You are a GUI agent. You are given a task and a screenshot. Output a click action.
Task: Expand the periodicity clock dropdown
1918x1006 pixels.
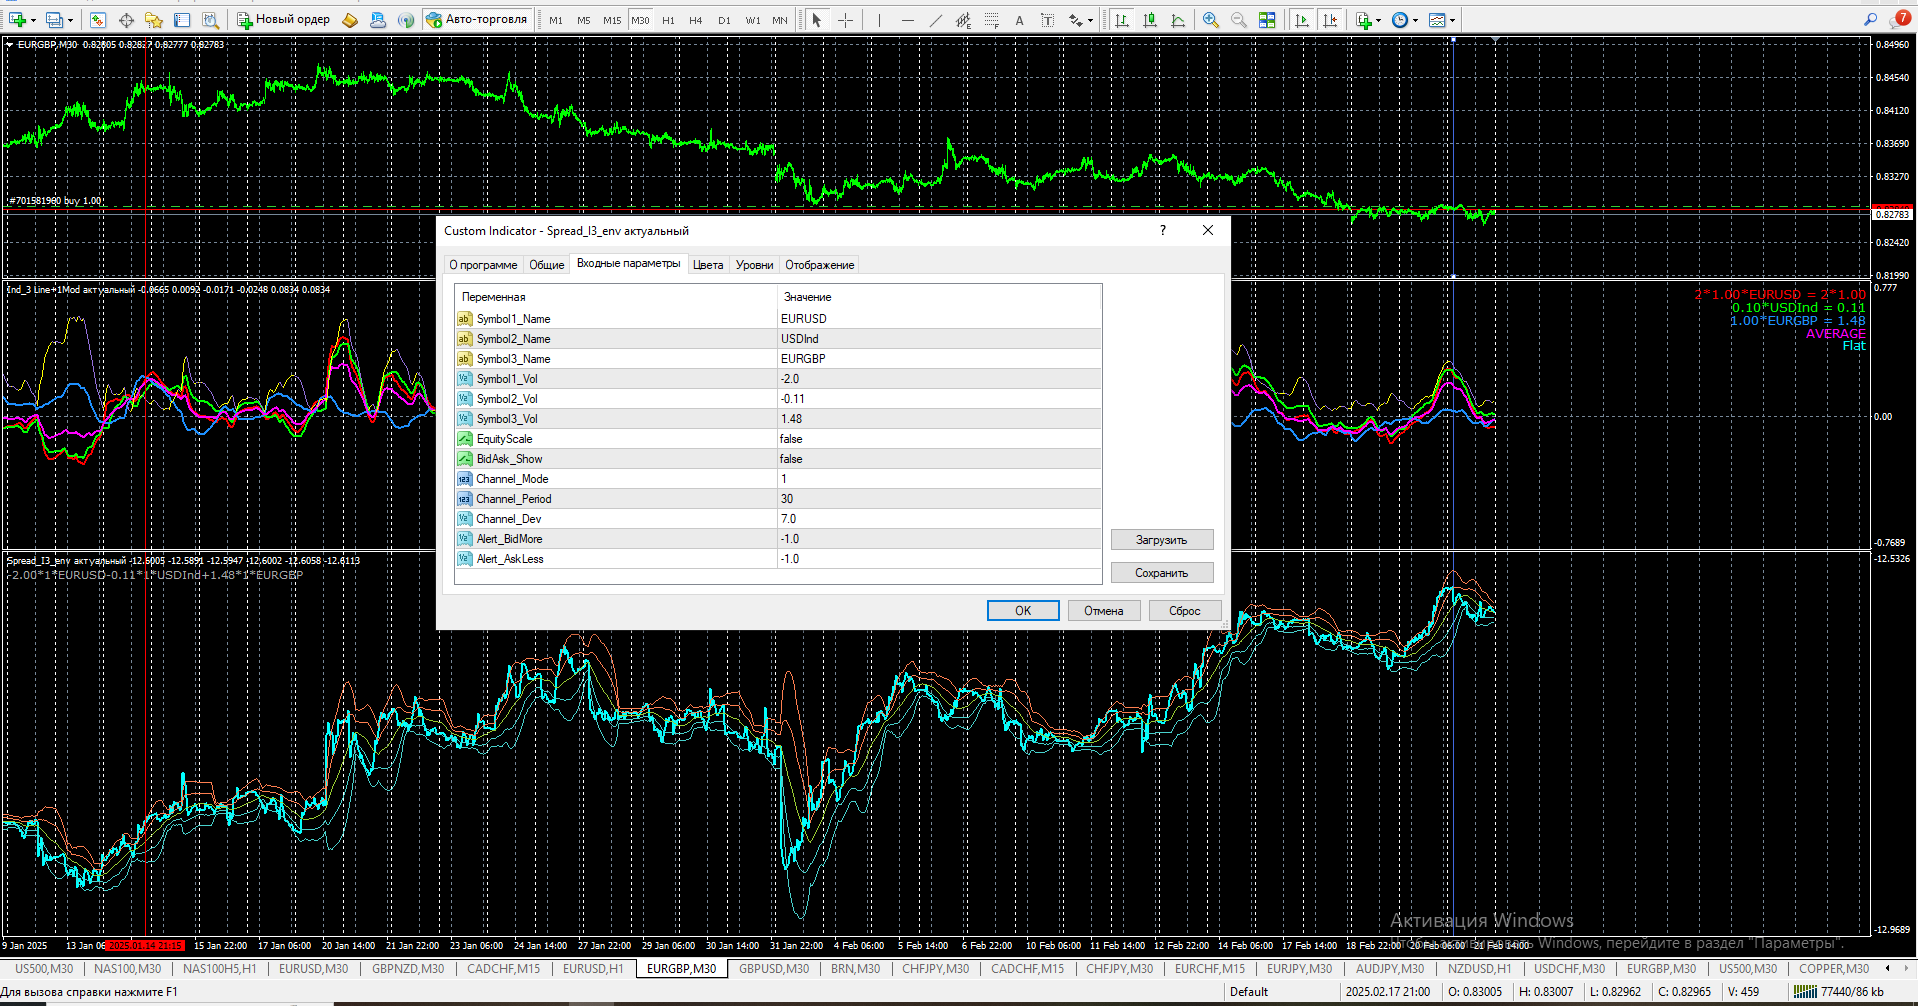1415,20
